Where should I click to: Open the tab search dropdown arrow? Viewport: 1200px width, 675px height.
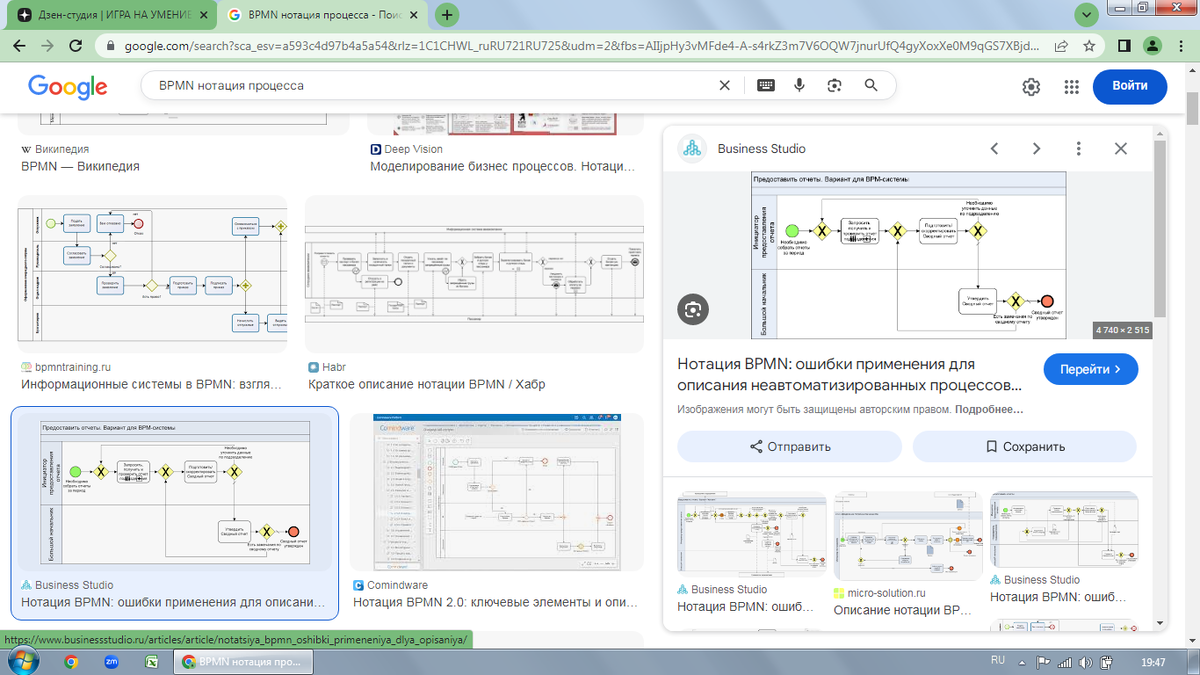click(1087, 15)
